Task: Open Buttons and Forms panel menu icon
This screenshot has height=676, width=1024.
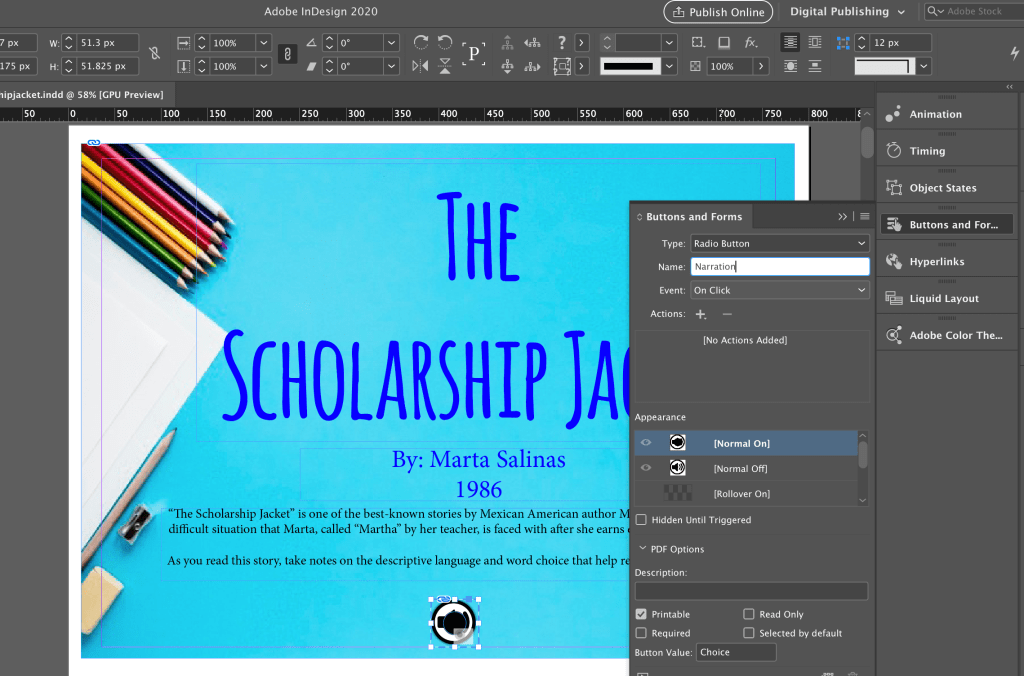Action: tap(865, 217)
